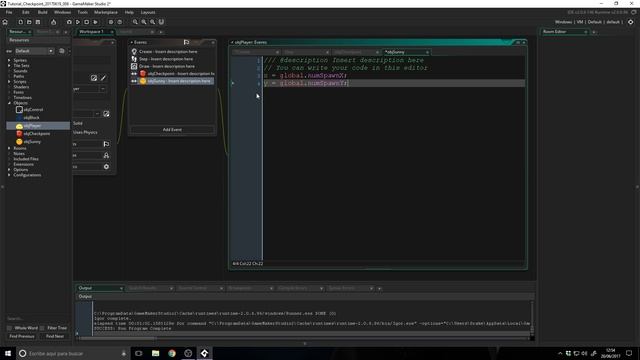
Task: Select the Create event row
Action: pos(173,51)
